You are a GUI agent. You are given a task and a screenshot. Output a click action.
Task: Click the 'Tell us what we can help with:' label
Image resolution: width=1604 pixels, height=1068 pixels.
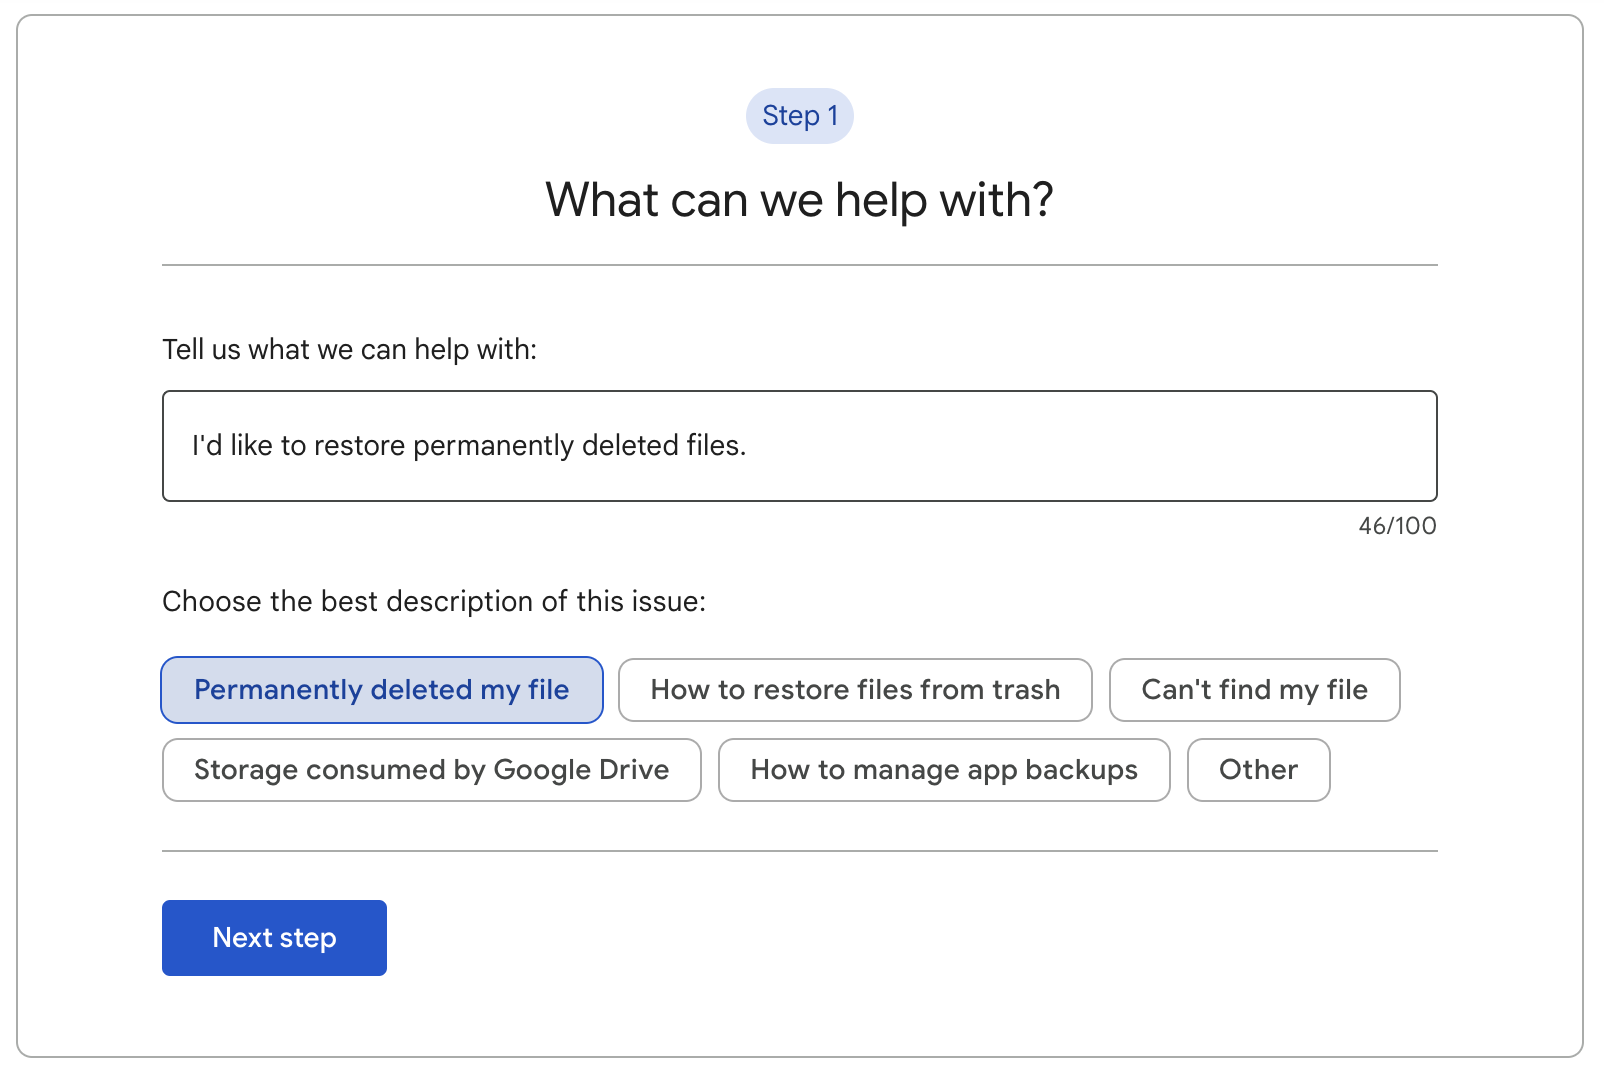point(349,350)
